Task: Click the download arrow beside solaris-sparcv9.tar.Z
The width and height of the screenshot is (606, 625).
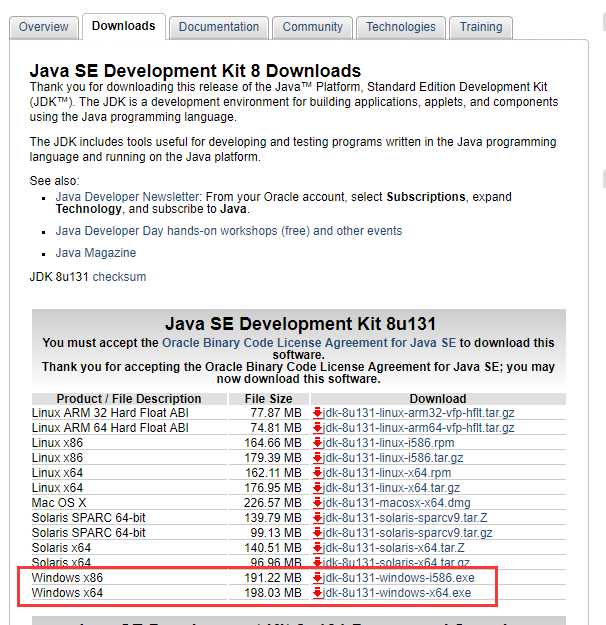Action: coord(317,517)
